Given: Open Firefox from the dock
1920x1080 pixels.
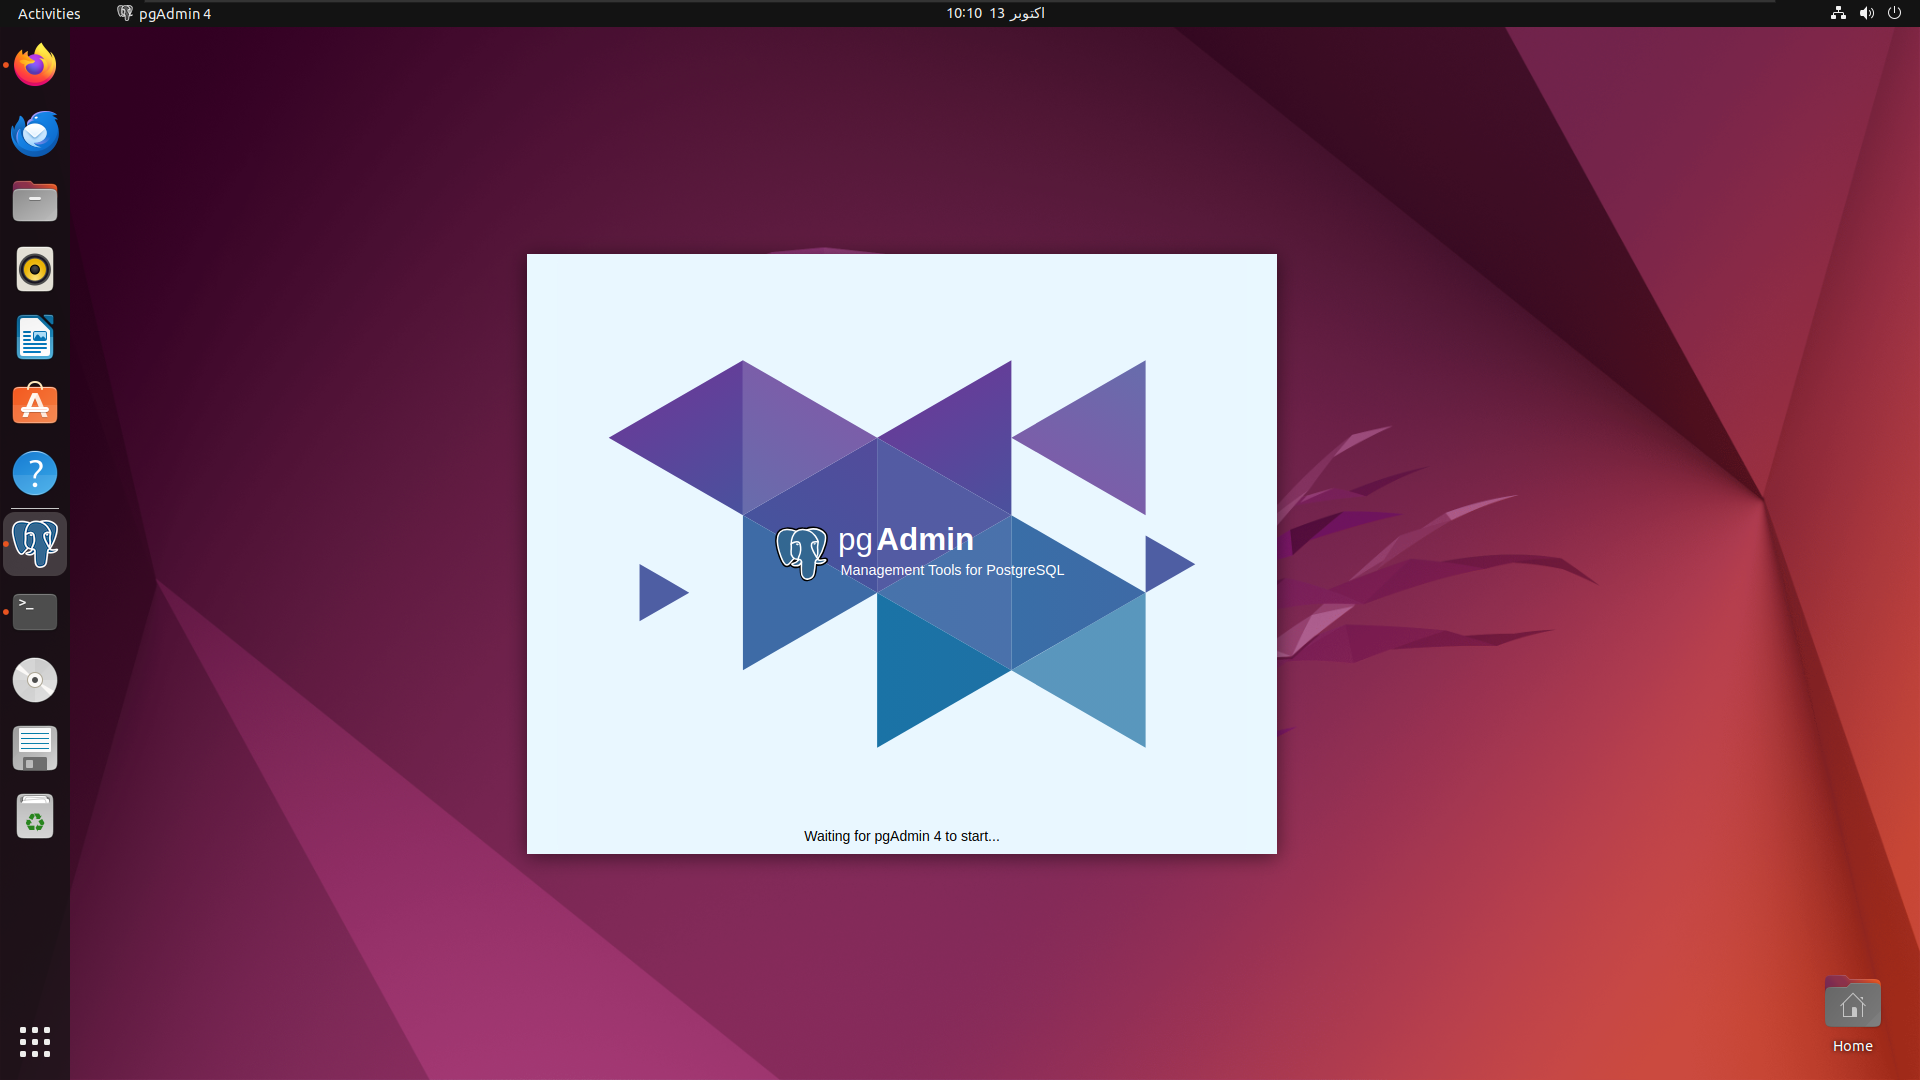Looking at the screenshot, I should 35,65.
